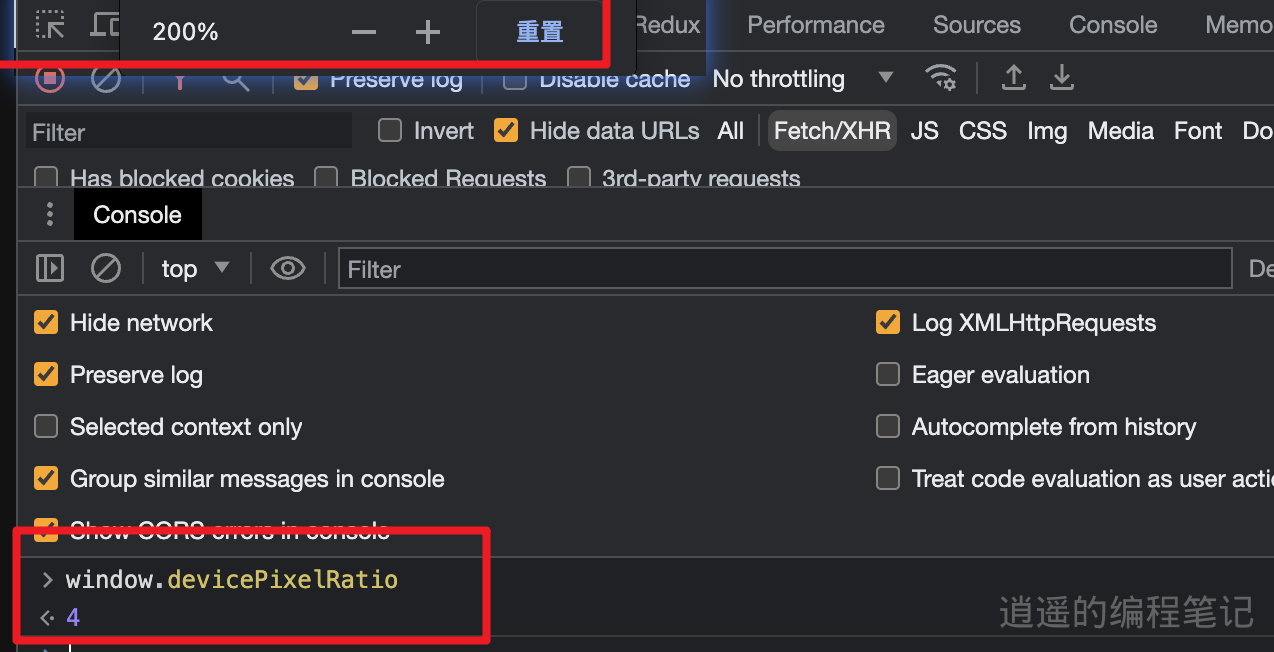Click the zoom in plus button

[x=427, y=33]
